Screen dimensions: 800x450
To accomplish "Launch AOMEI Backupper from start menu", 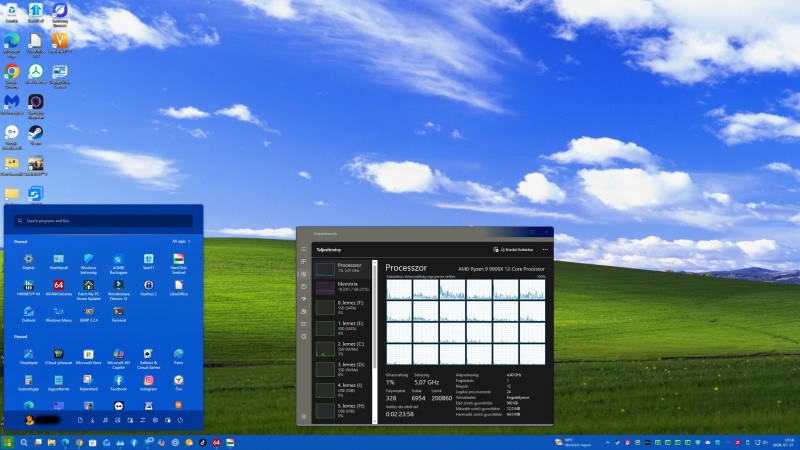I will pyautogui.click(x=118, y=263).
